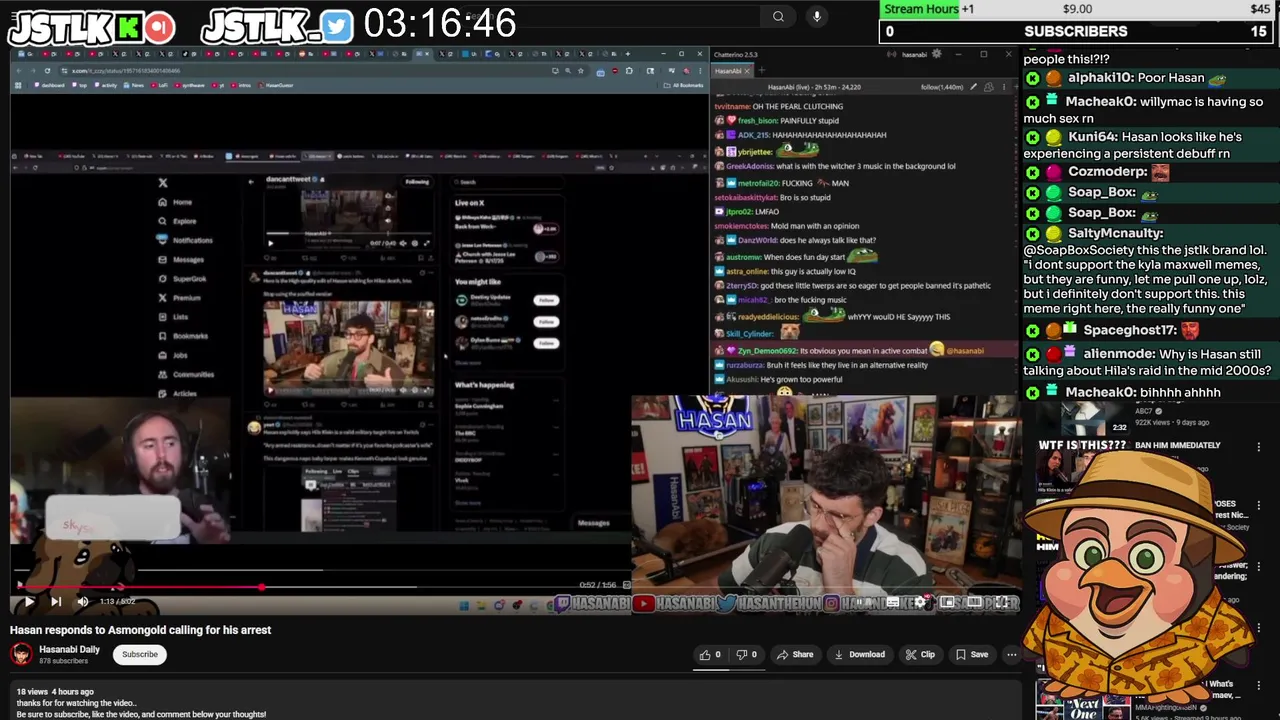Viewport: 1280px width, 720px height.
Task: Open the HasanGuesr bookmark
Action: click(277, 86)
